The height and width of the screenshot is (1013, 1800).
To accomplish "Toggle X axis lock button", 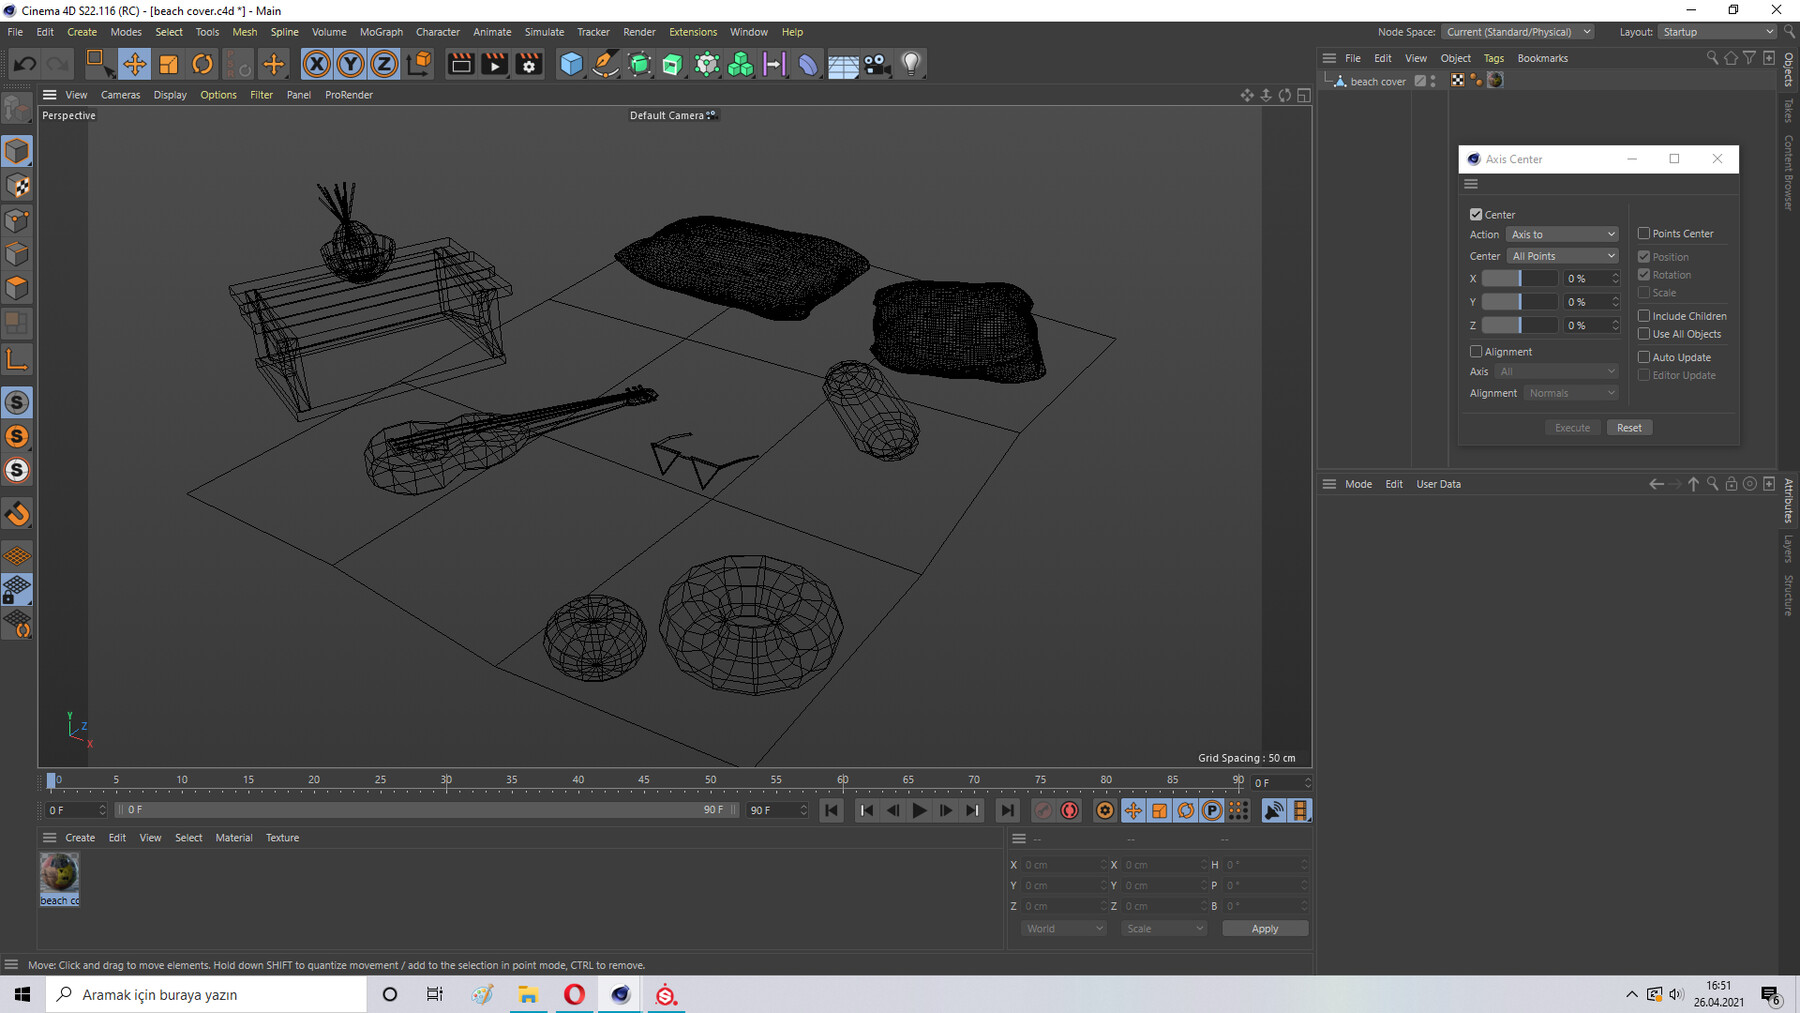I will 316,64.
